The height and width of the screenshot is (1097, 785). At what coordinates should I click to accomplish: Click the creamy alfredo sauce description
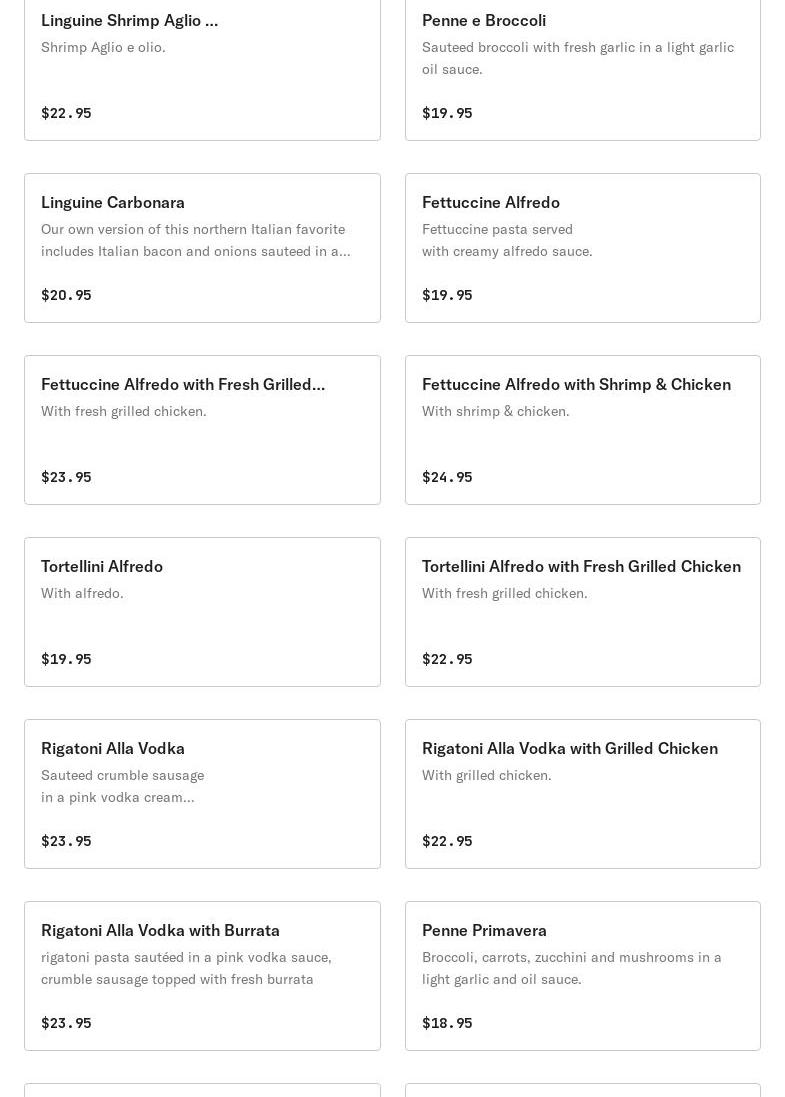pyautogui.click(x=506, y=240)
